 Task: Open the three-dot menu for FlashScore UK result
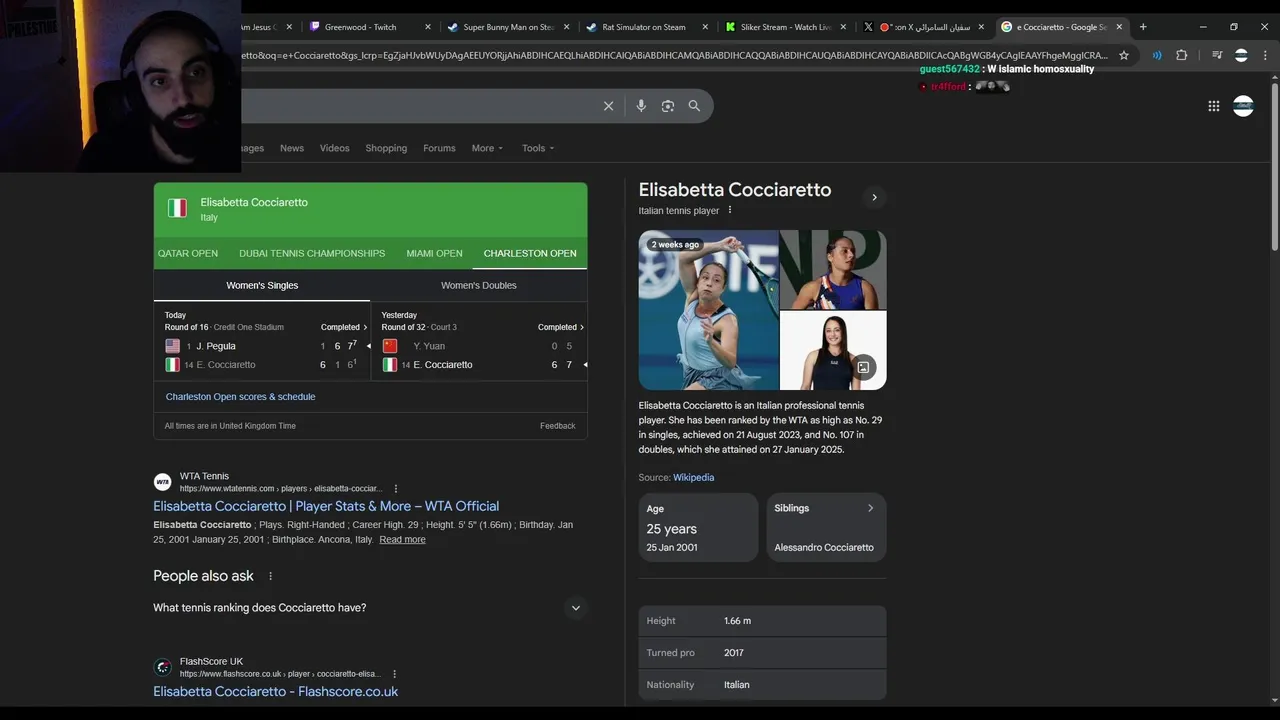[x=395, y=674]
